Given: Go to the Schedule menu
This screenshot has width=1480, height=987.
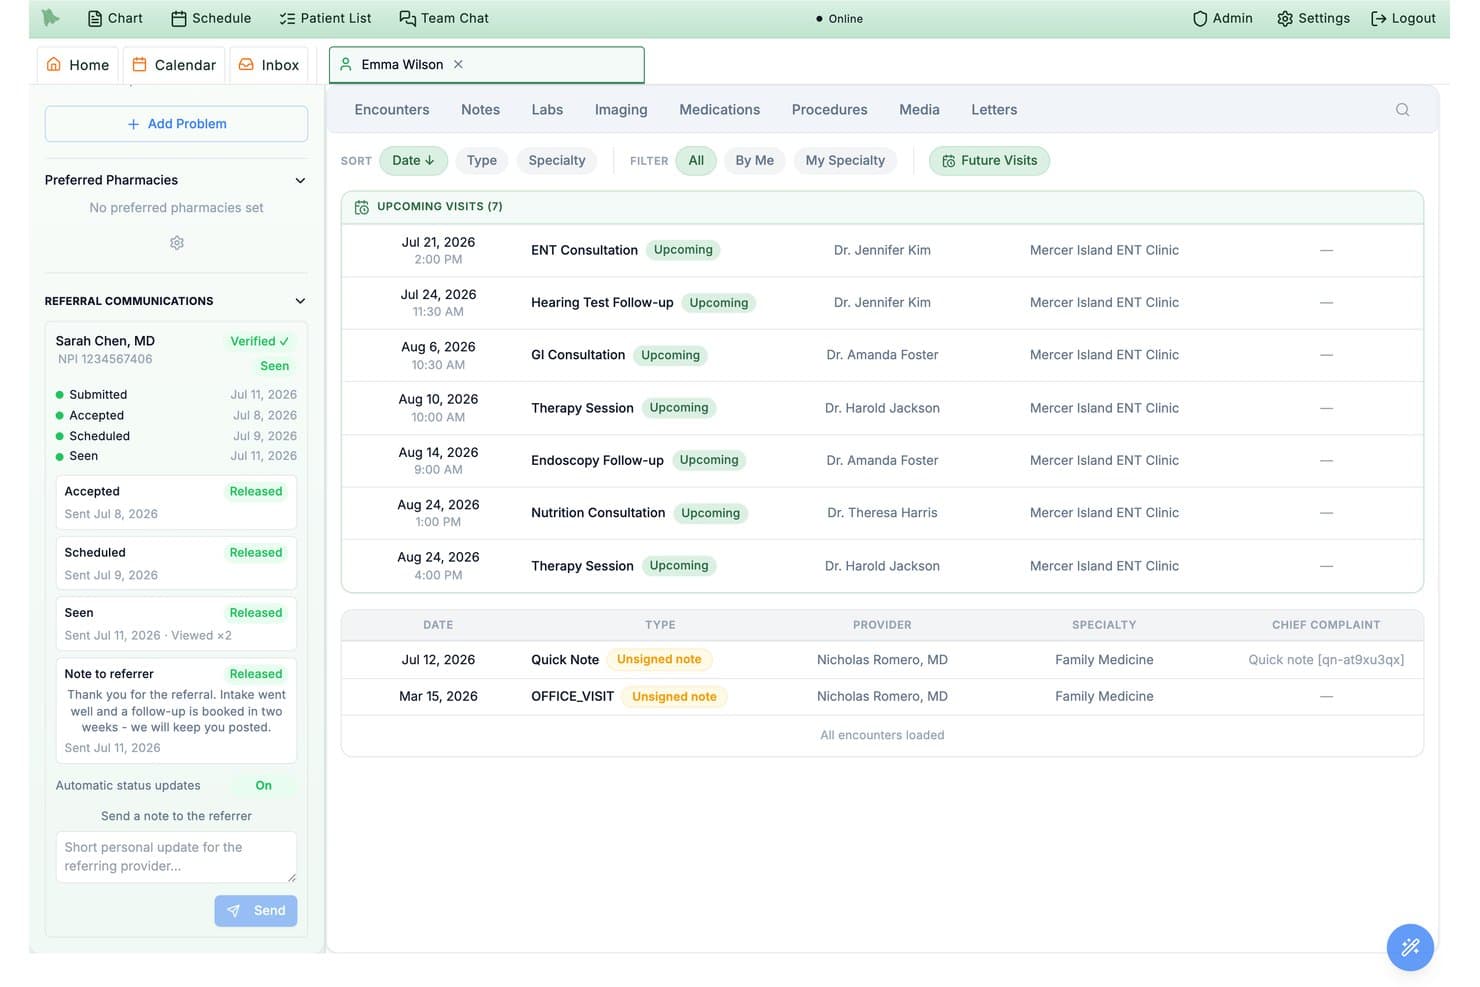Looking at the screenshot, I should coord(211,18).
